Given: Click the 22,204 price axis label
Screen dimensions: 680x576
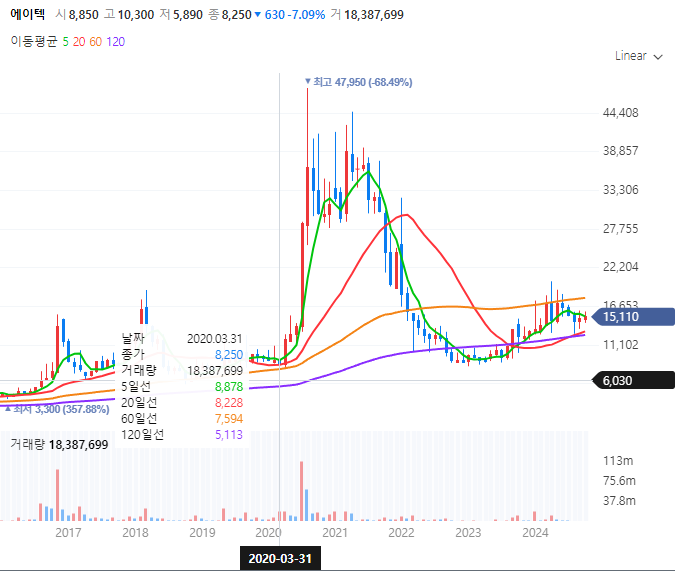Looking at the screenshot, I should 621,267.
